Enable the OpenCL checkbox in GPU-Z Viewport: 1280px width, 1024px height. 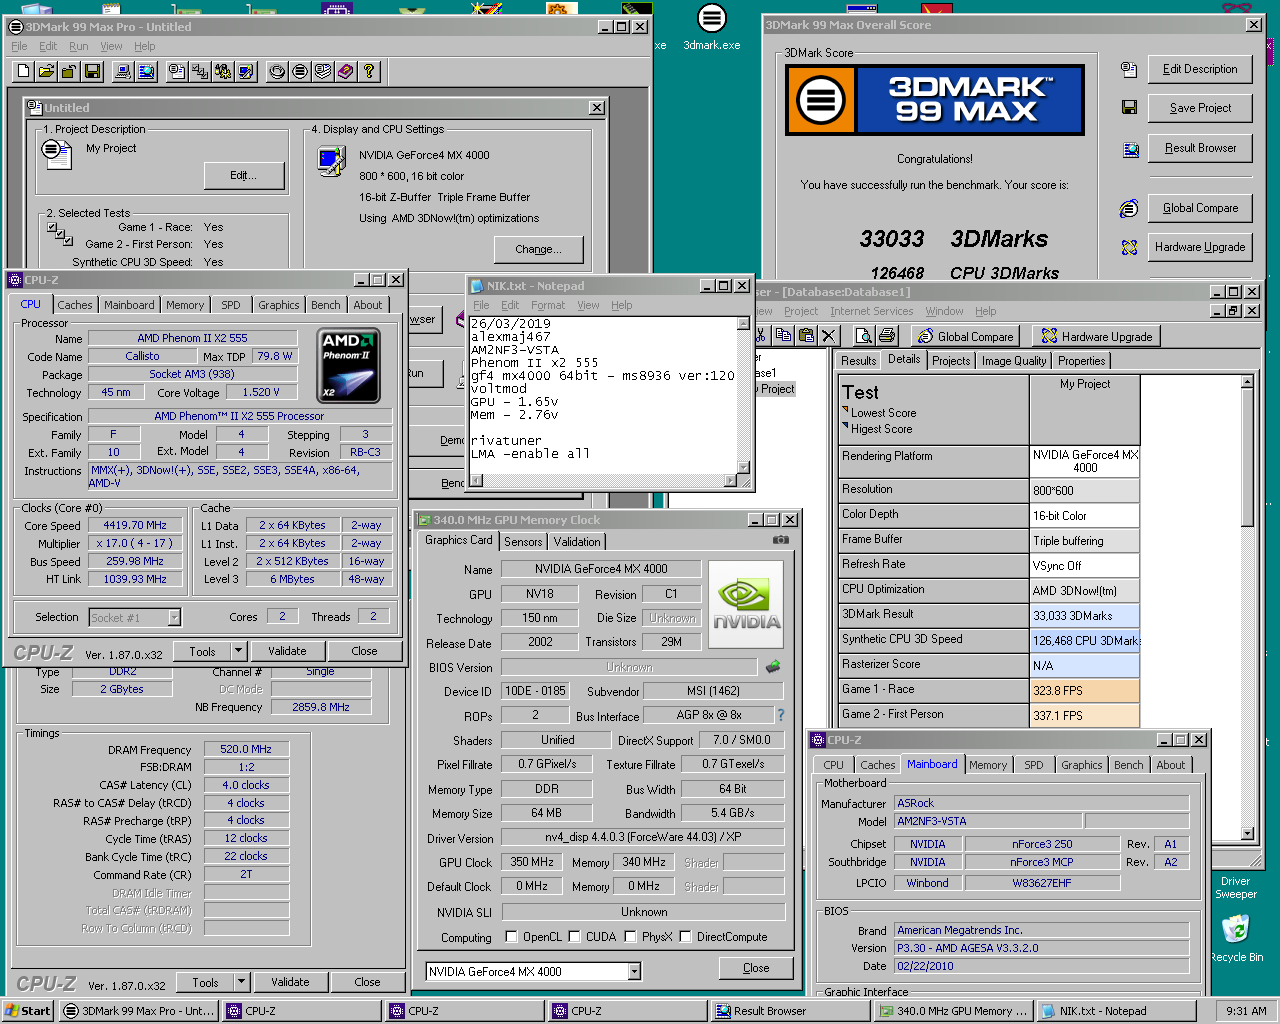pyautogui.click(x=512, y=937)
